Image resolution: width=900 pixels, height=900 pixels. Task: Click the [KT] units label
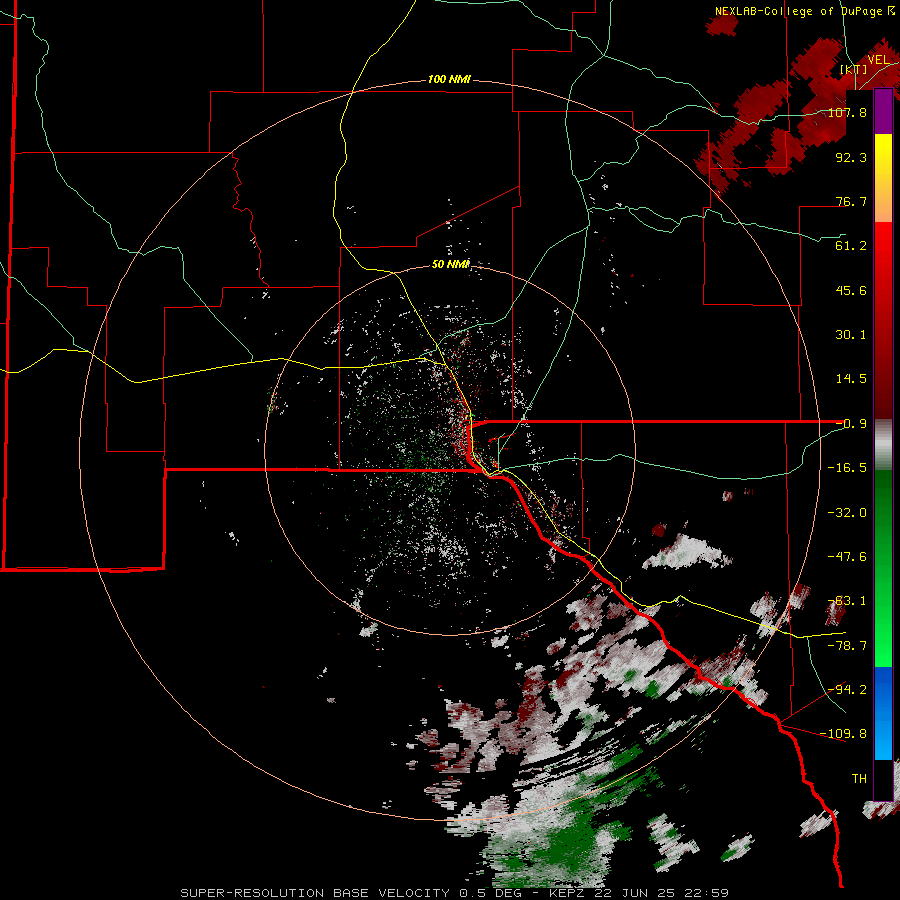[x=853, y=69]
